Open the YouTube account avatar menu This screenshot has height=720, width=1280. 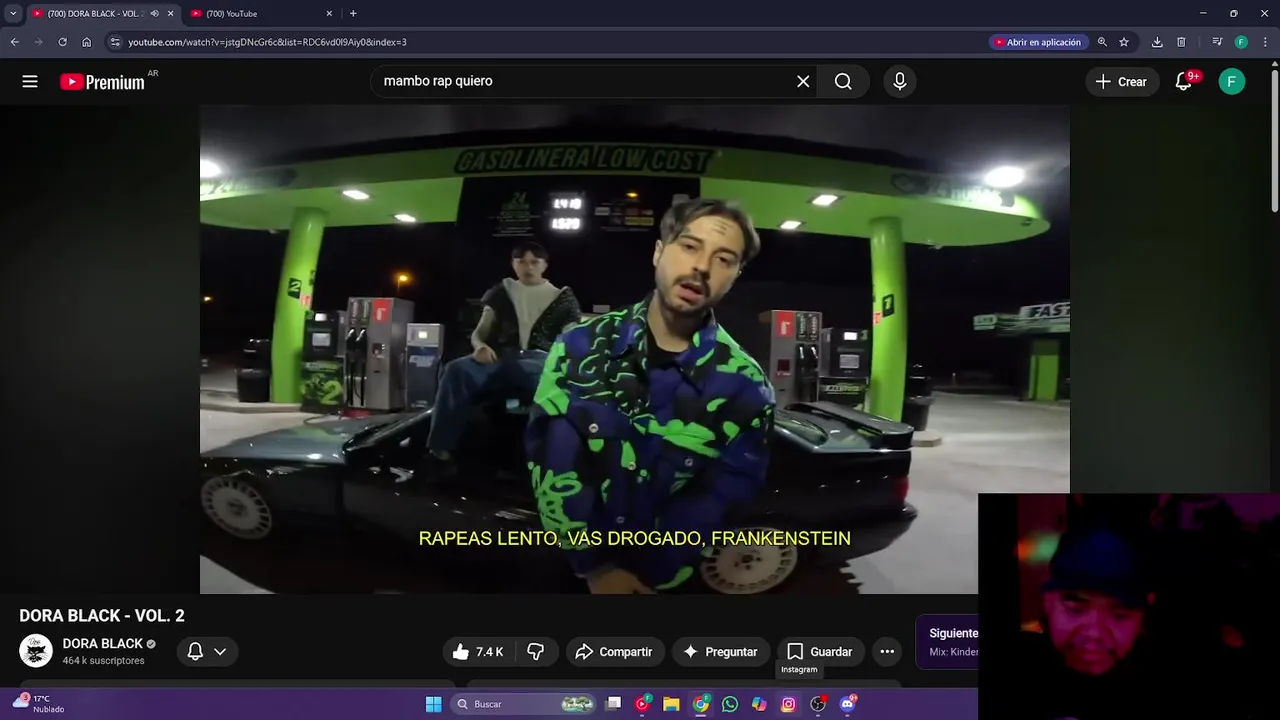1232,82
